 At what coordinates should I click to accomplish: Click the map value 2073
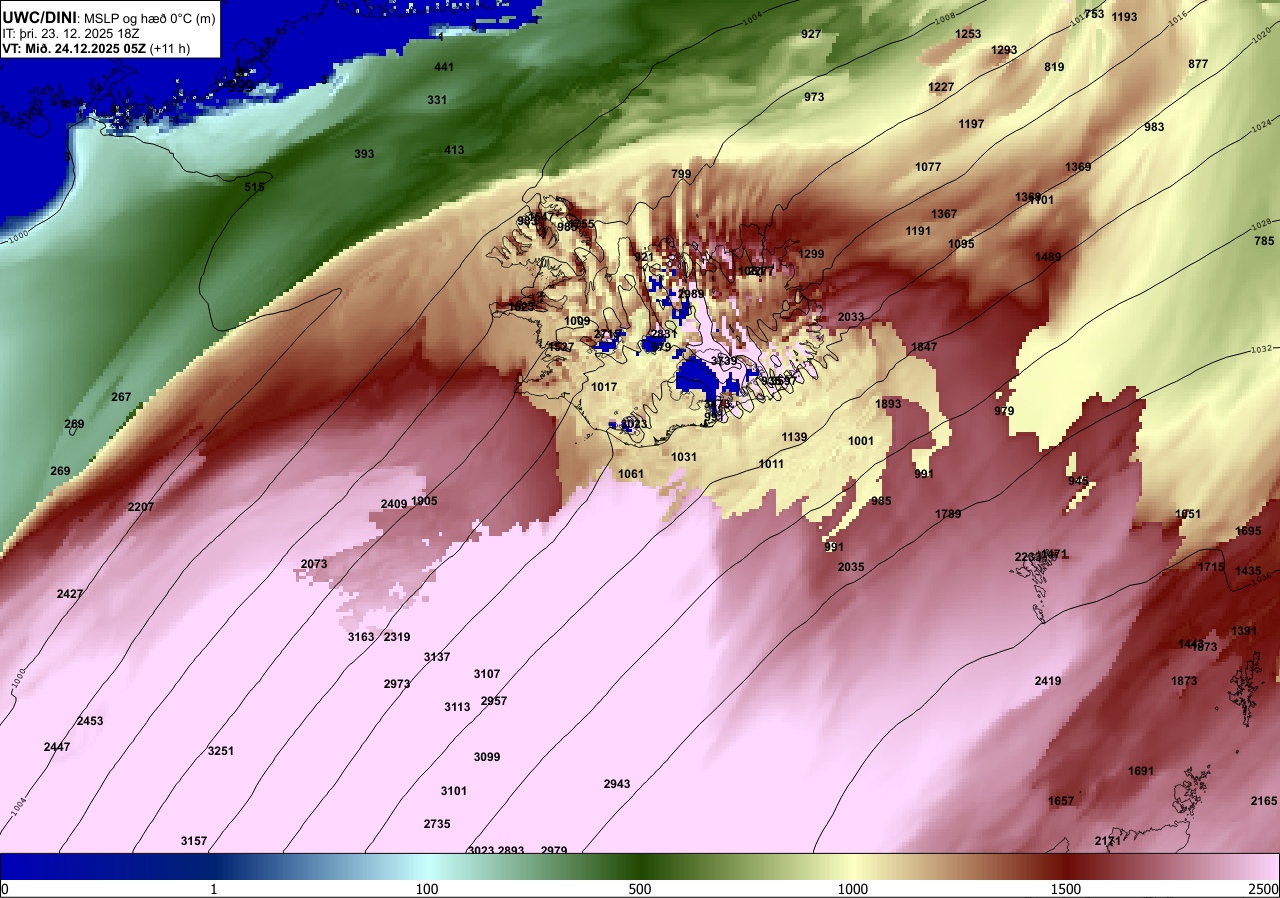[x=314, y=564]
